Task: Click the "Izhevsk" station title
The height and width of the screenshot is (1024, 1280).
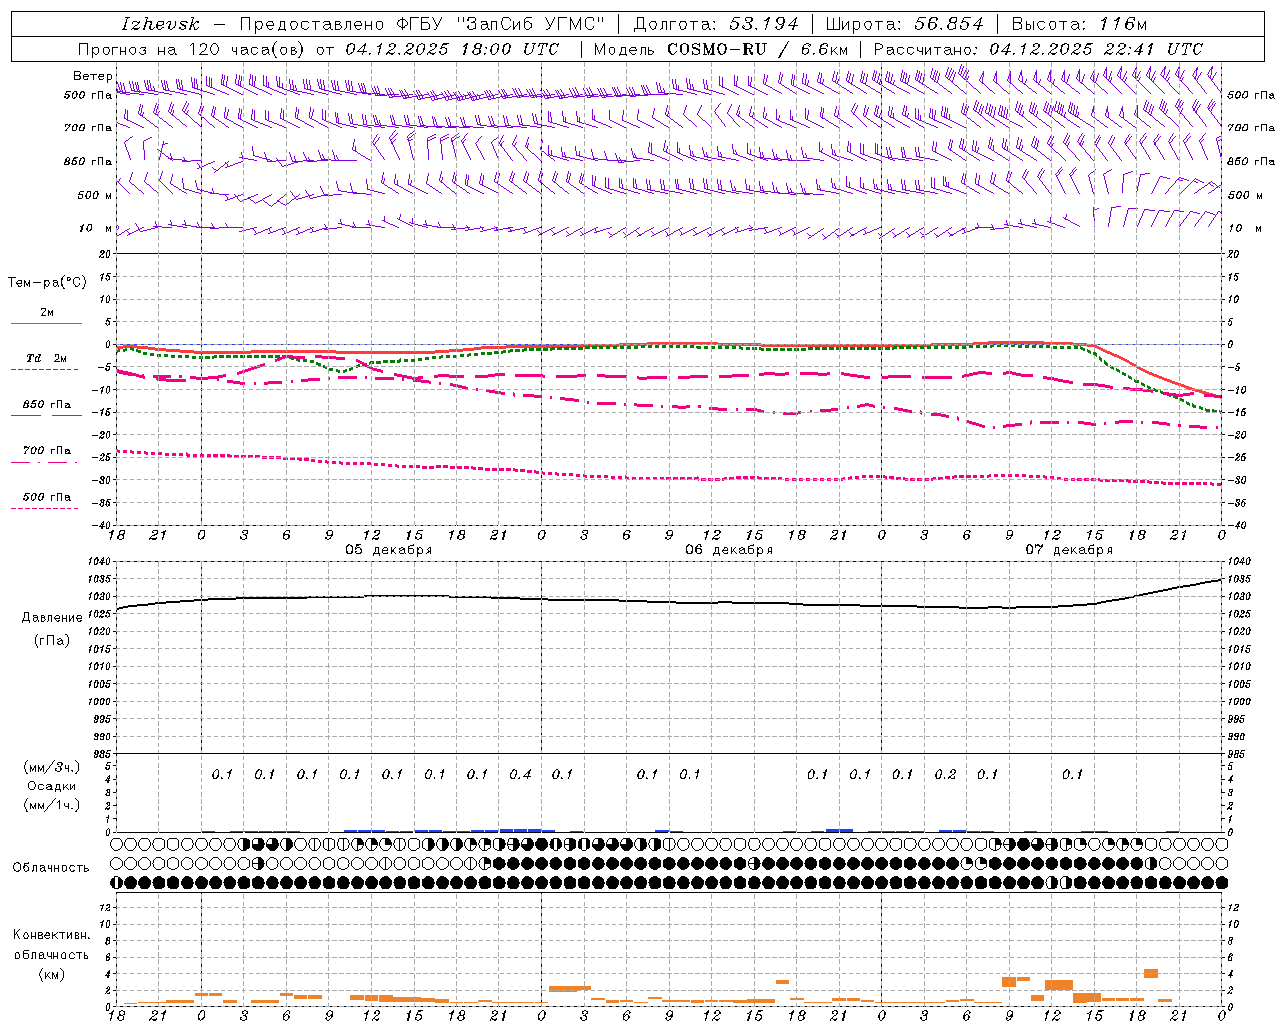Action: click(161, 24)
